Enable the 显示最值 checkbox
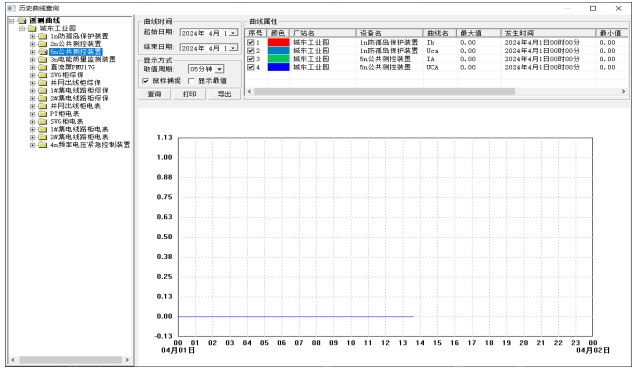The width and height of the screenshot is (634, 370). tap(191, 81)
